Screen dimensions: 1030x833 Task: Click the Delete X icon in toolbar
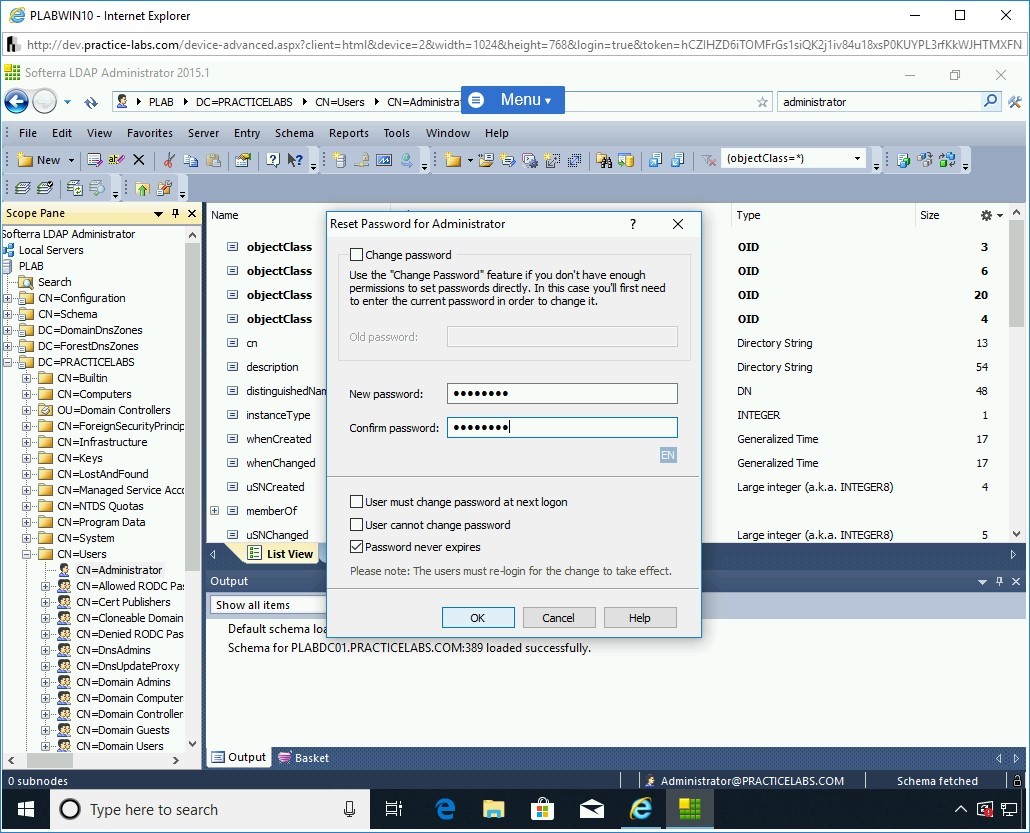tap(139, 160)
